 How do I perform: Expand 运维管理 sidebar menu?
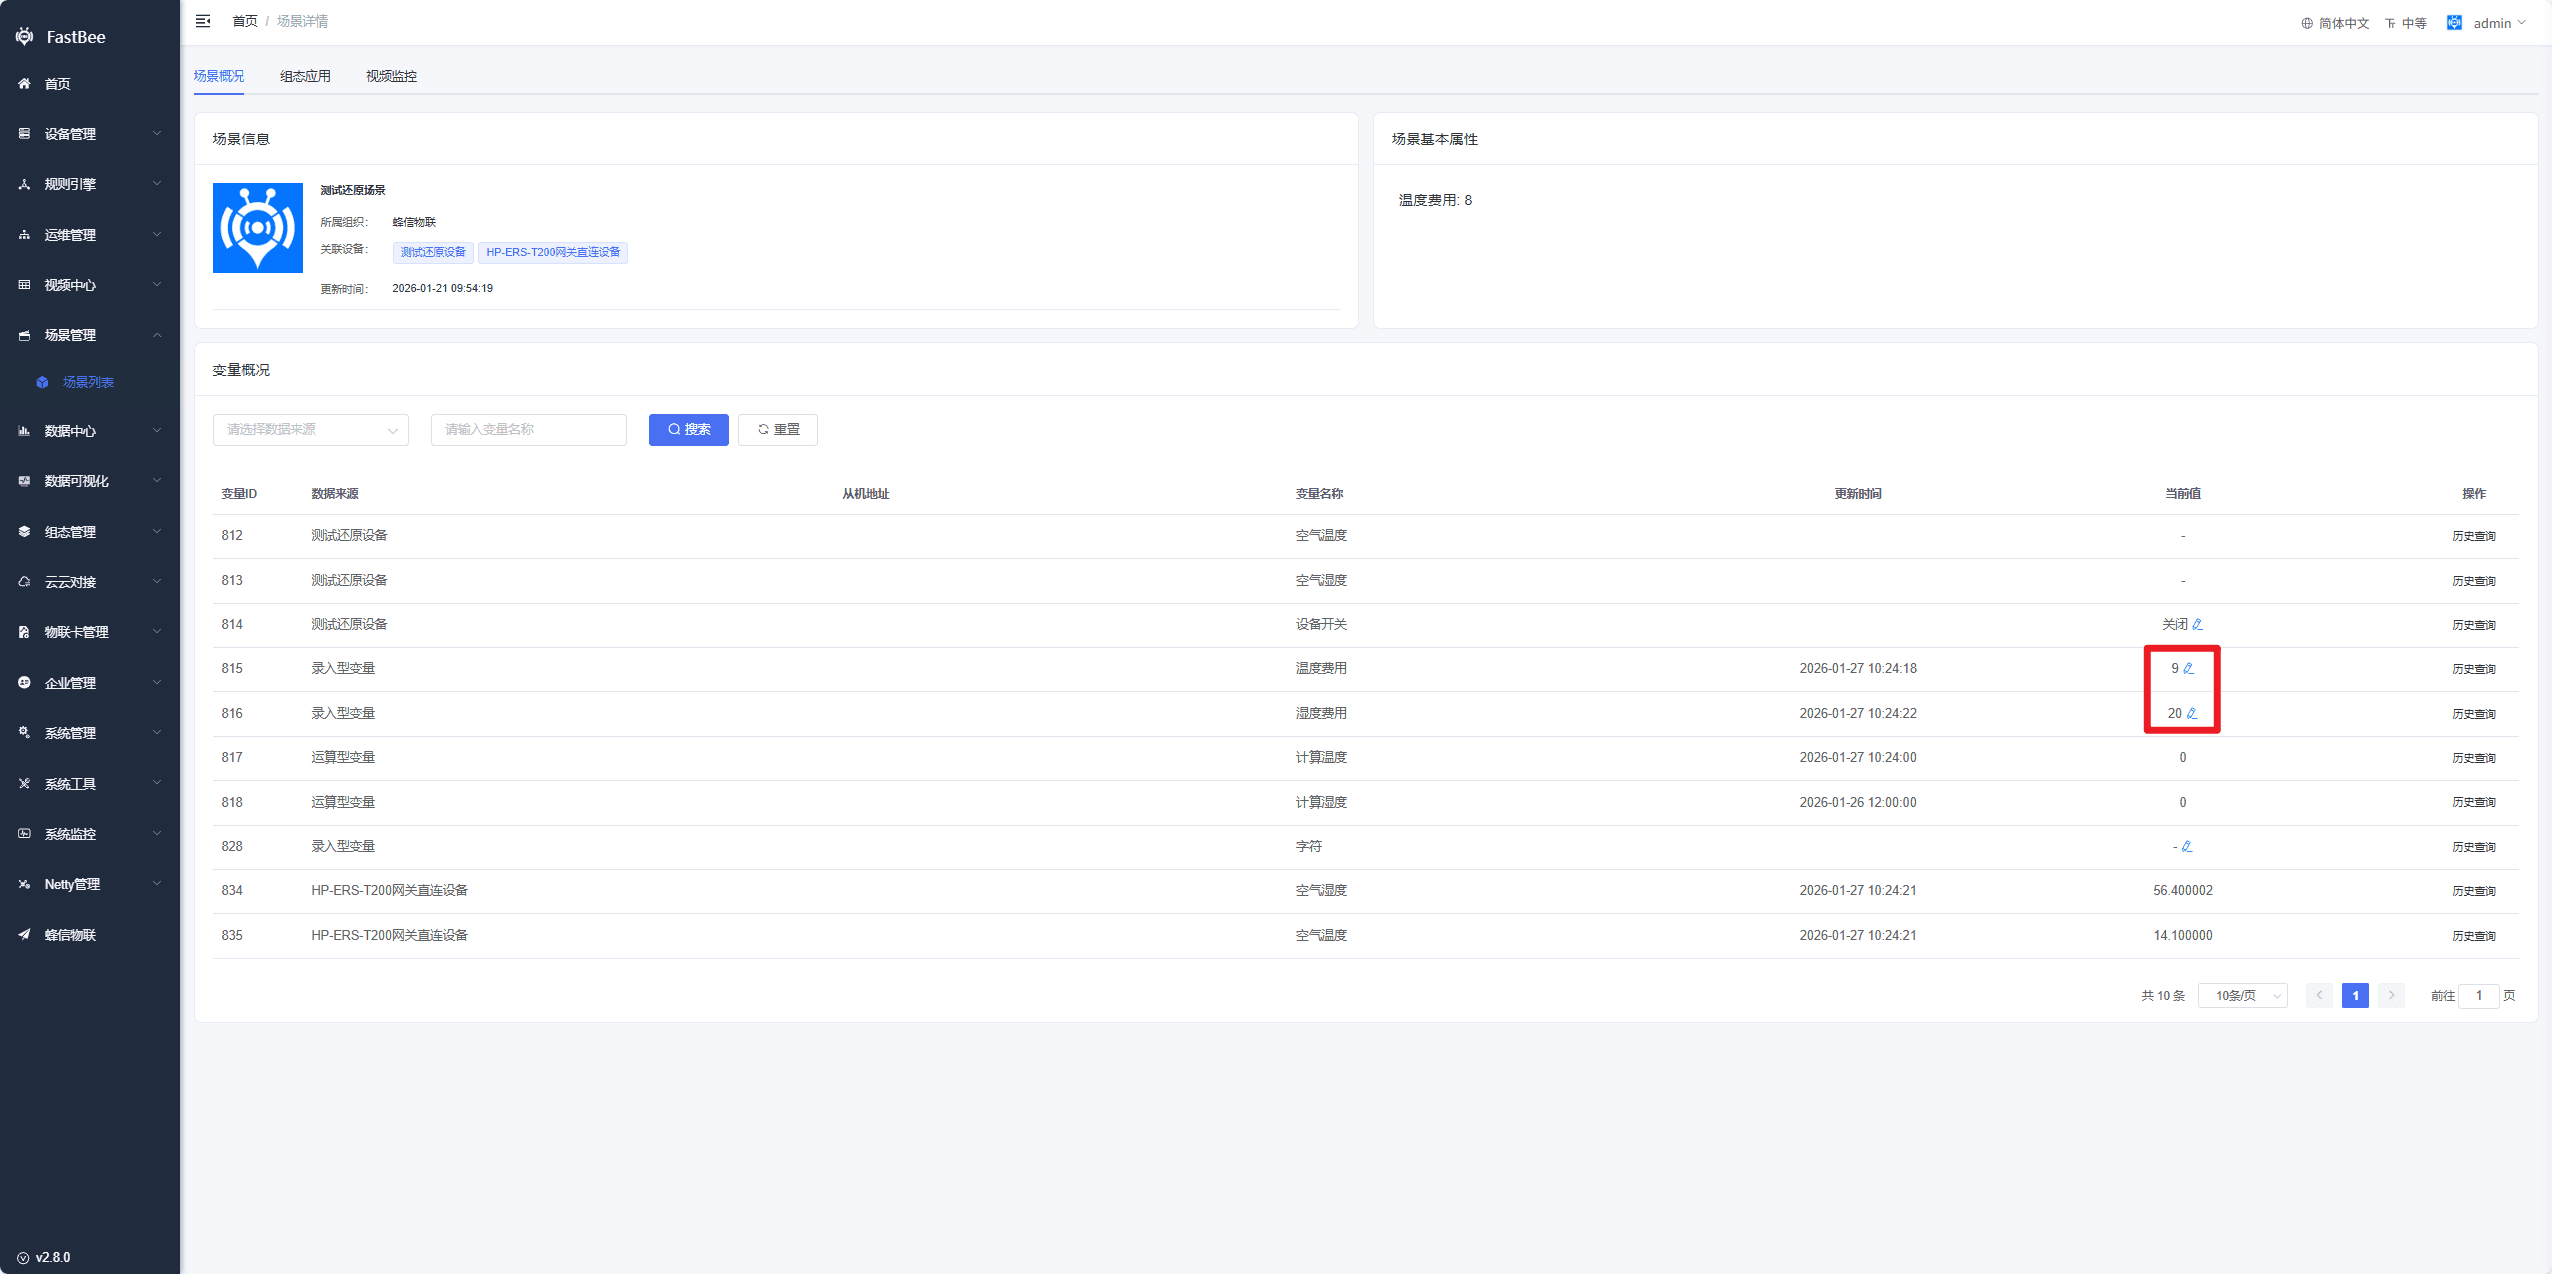(x=90, y=235)
